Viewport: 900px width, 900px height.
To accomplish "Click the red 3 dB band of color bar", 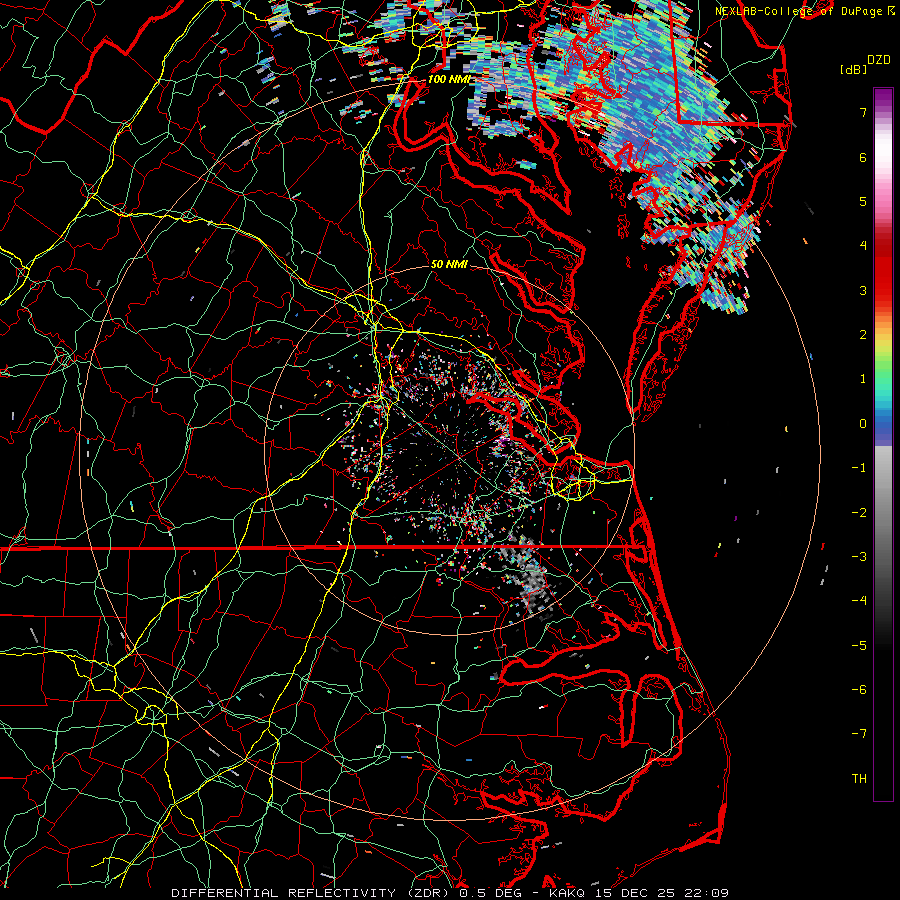I will pos(883,281).
